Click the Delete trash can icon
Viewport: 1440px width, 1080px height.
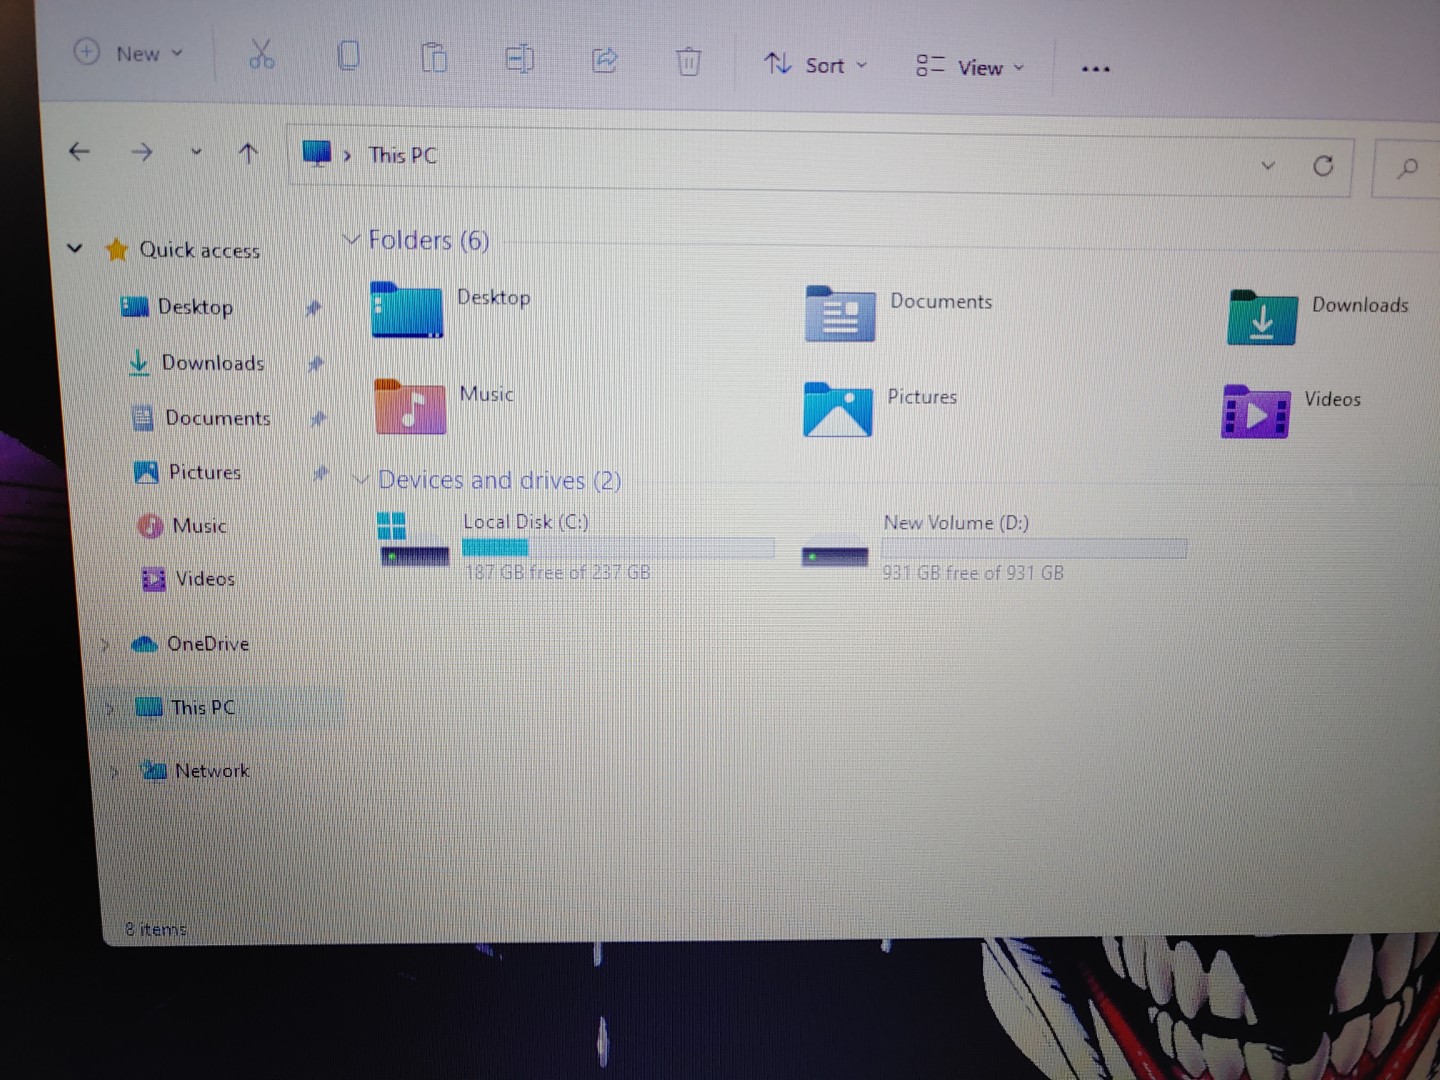pyautogui.click(x=688, y=62)
